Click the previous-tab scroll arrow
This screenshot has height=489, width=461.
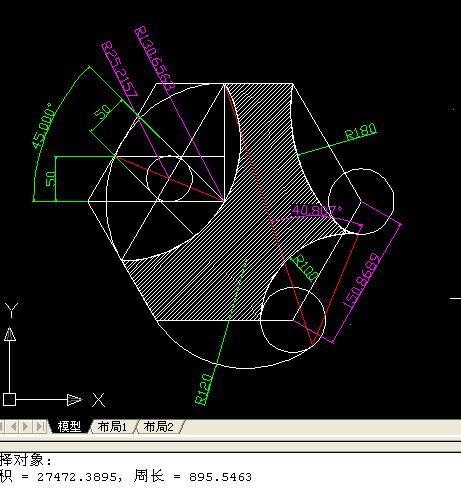14,426
